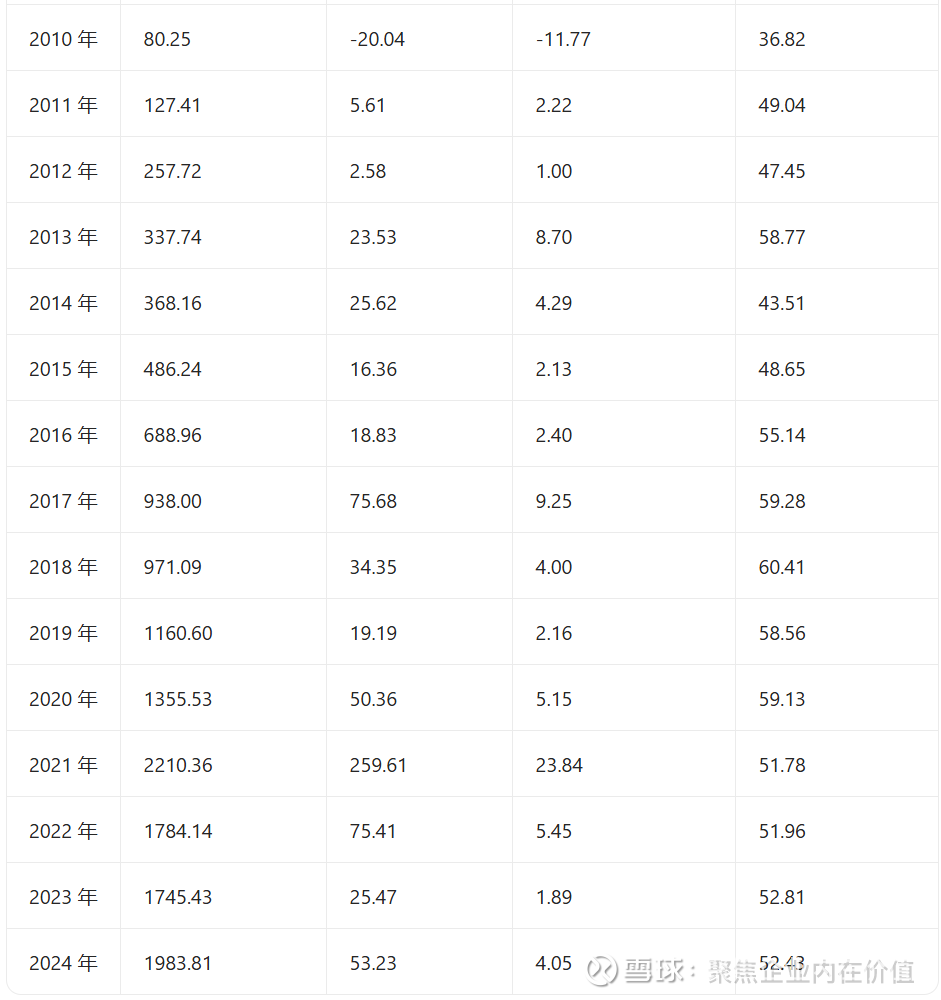Viewport: 941px width, 1000px height.
Task: Click the value 2210.36
Action: (178, 765)
